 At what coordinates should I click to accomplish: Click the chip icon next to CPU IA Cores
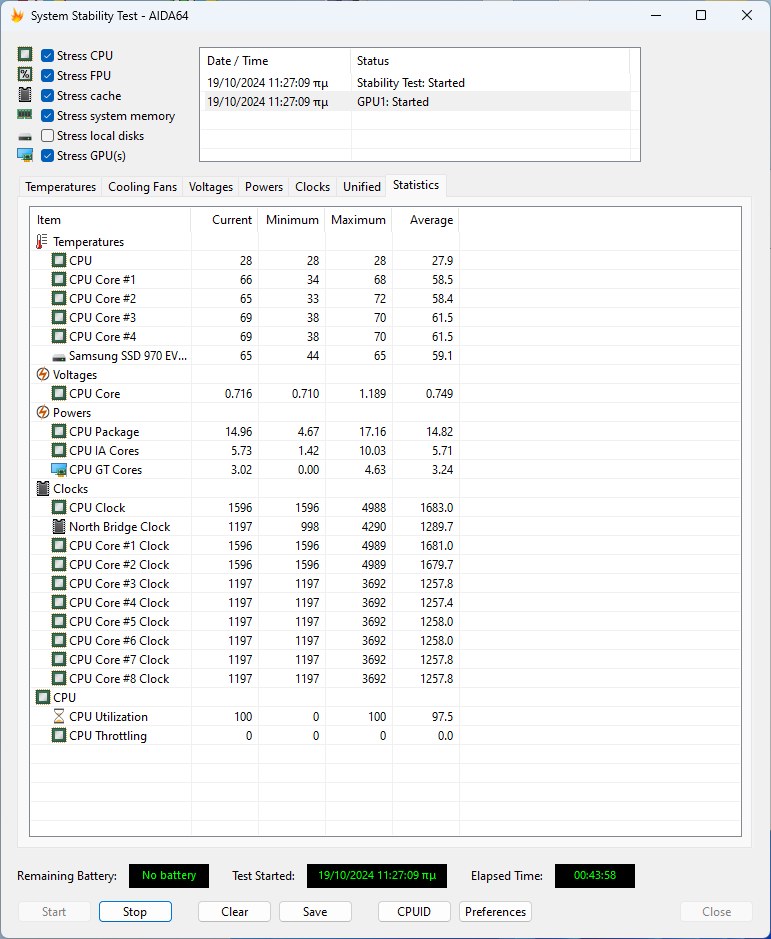[59, 450]
